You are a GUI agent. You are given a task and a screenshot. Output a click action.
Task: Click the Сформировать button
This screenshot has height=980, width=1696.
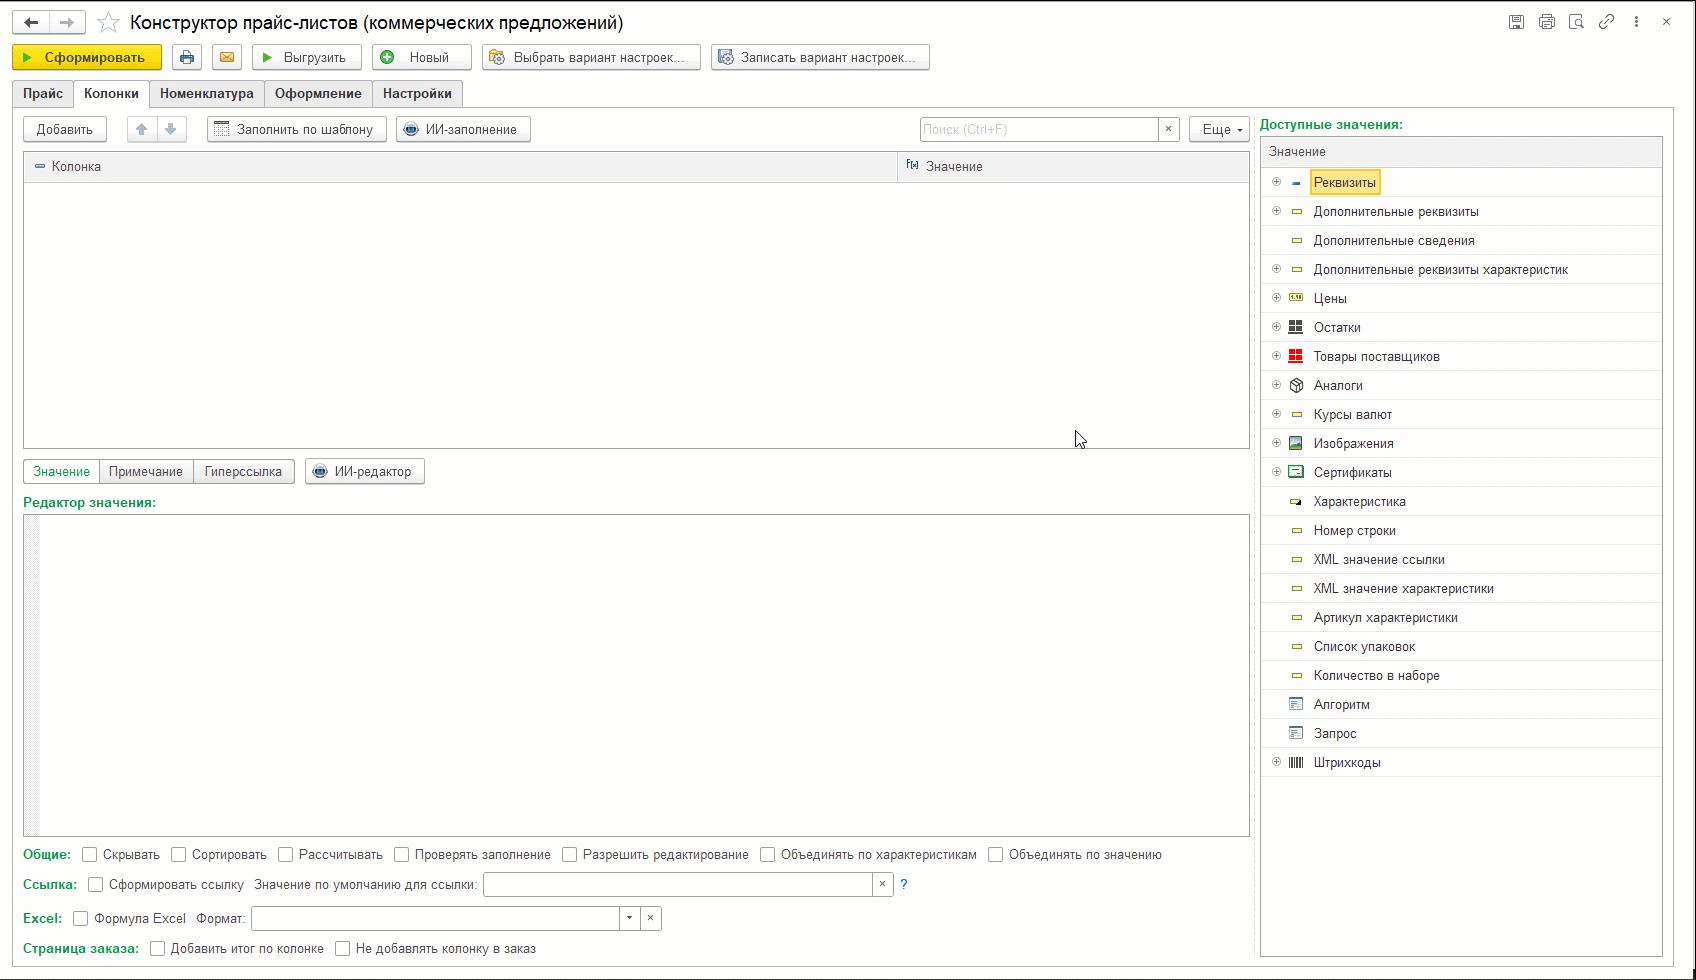tap(87, 57)
